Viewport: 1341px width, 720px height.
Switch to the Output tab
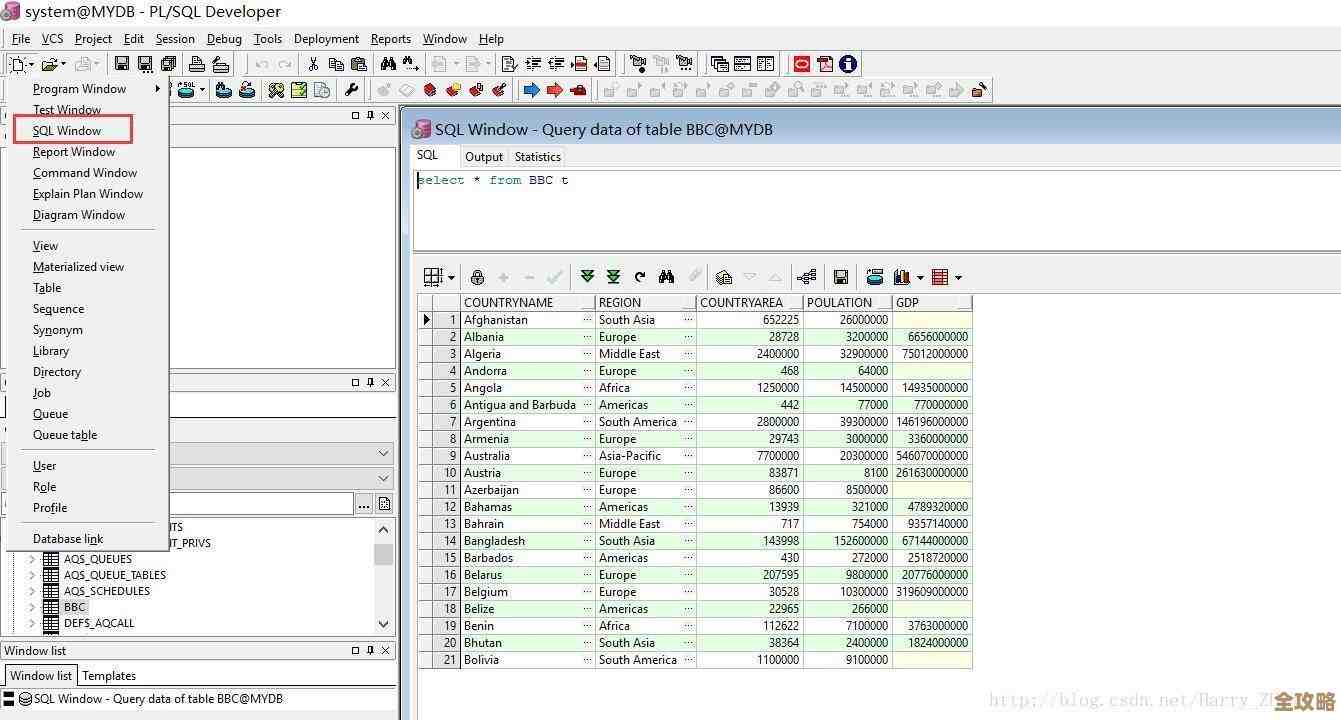coord(484,156)
